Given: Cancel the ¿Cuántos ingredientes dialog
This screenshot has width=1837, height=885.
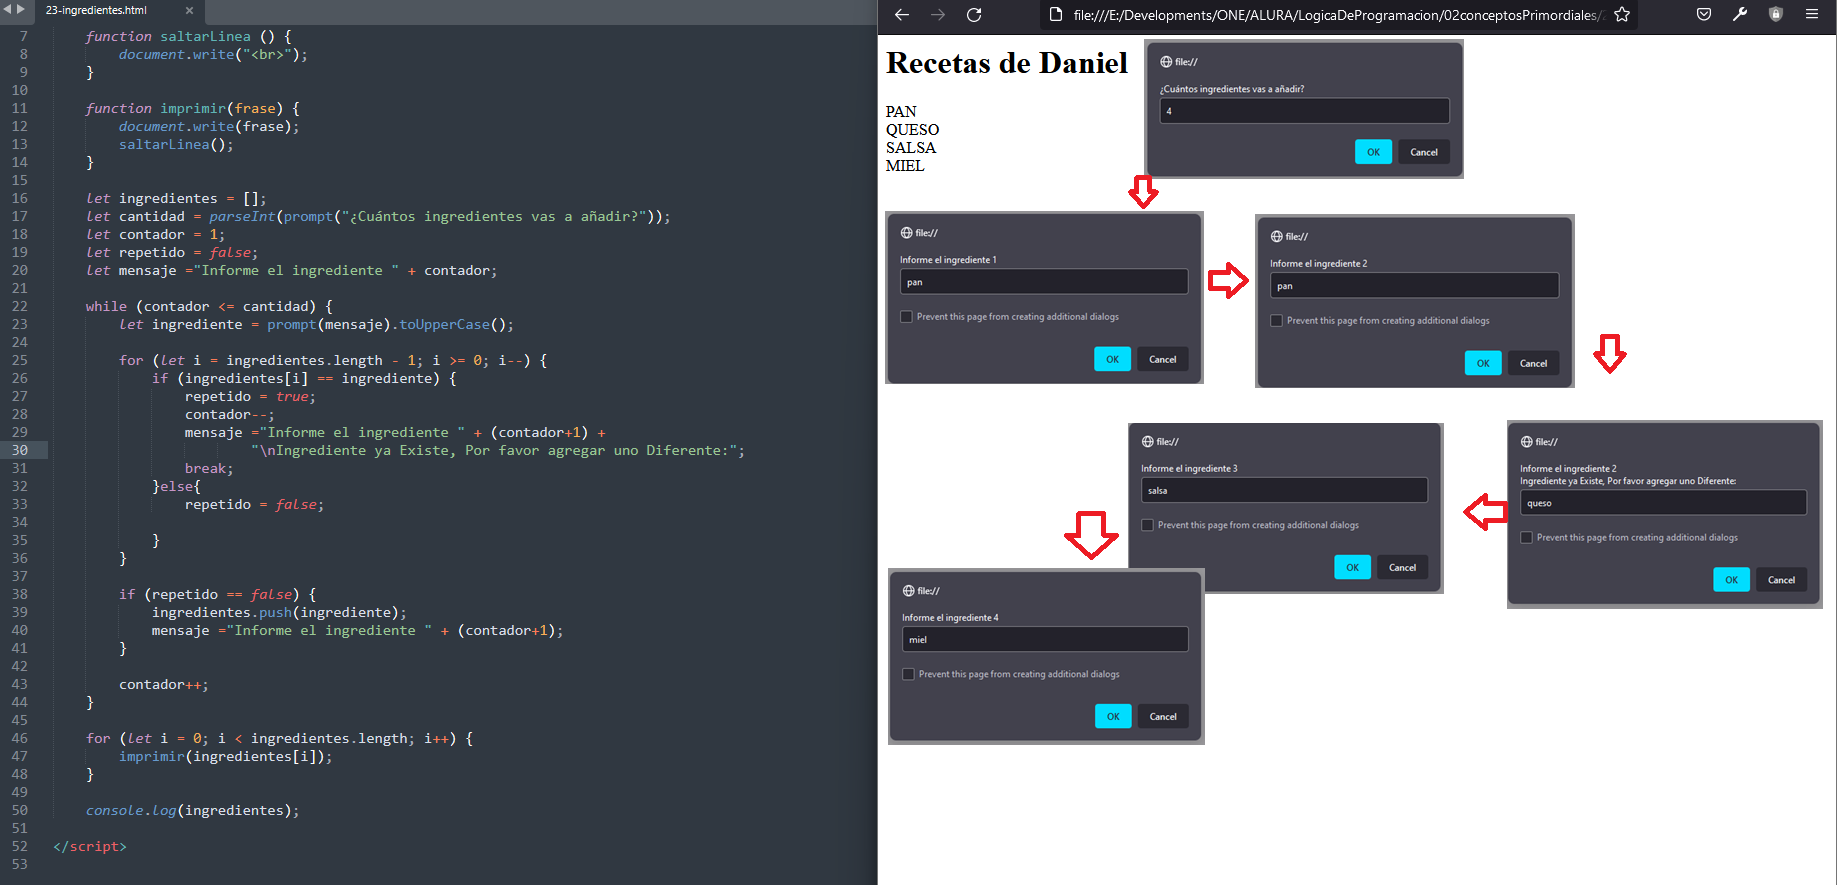Looking at the screenshot, I should point(1424,152).
